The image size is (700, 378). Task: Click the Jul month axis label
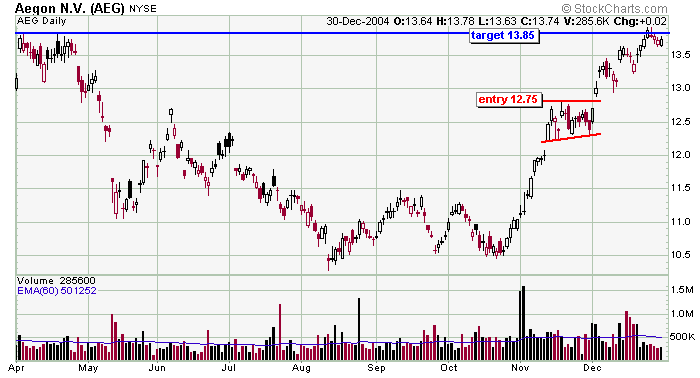point(229,368)
